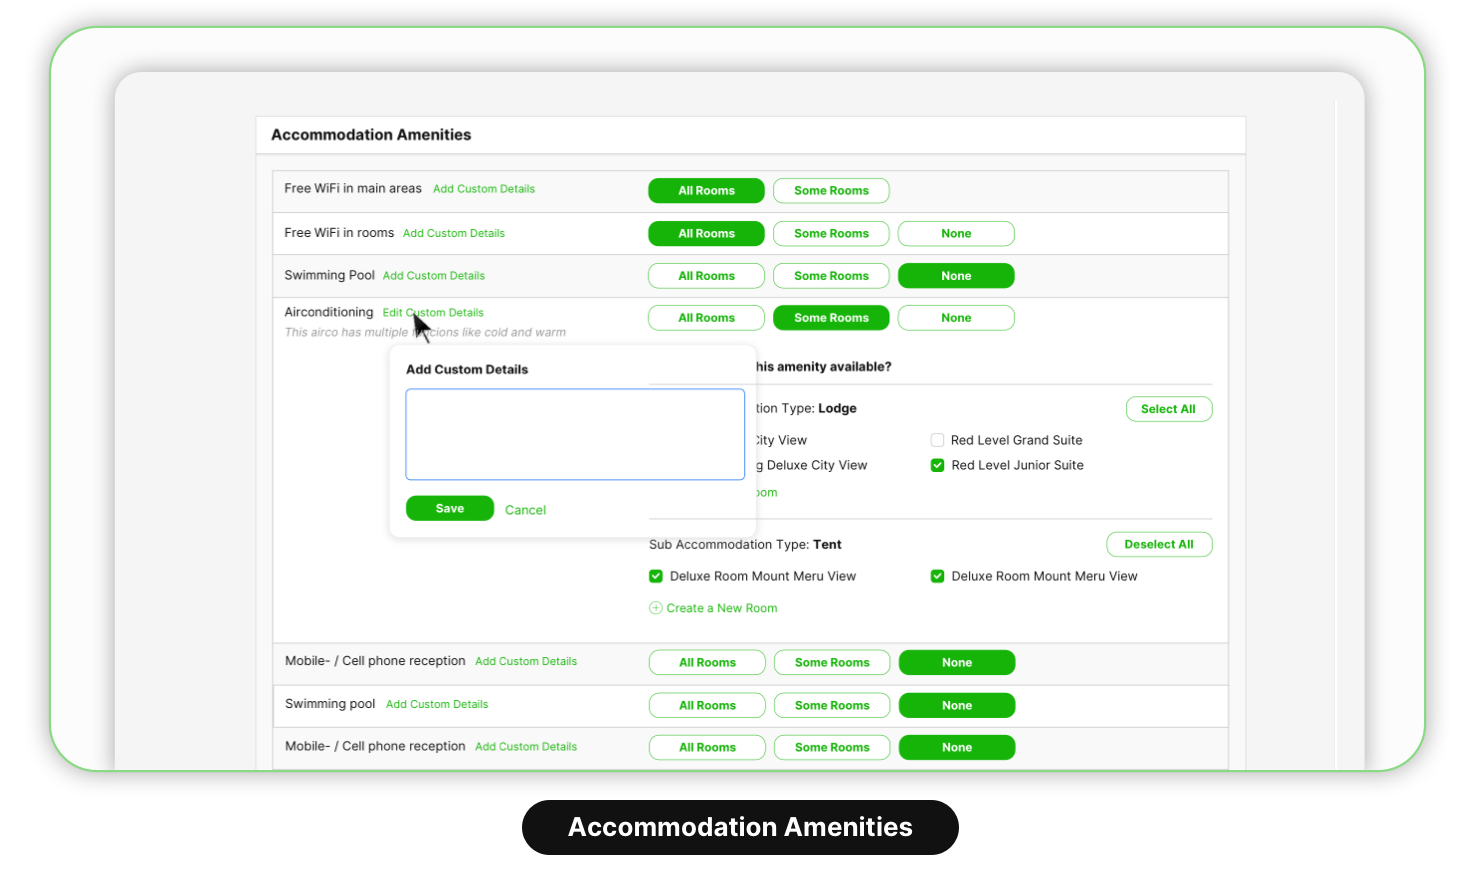This screenshot has width=1482, height=892.
Task: Uncheck the Red Level Junior Suite checkbox
Action: pos(937,465)
